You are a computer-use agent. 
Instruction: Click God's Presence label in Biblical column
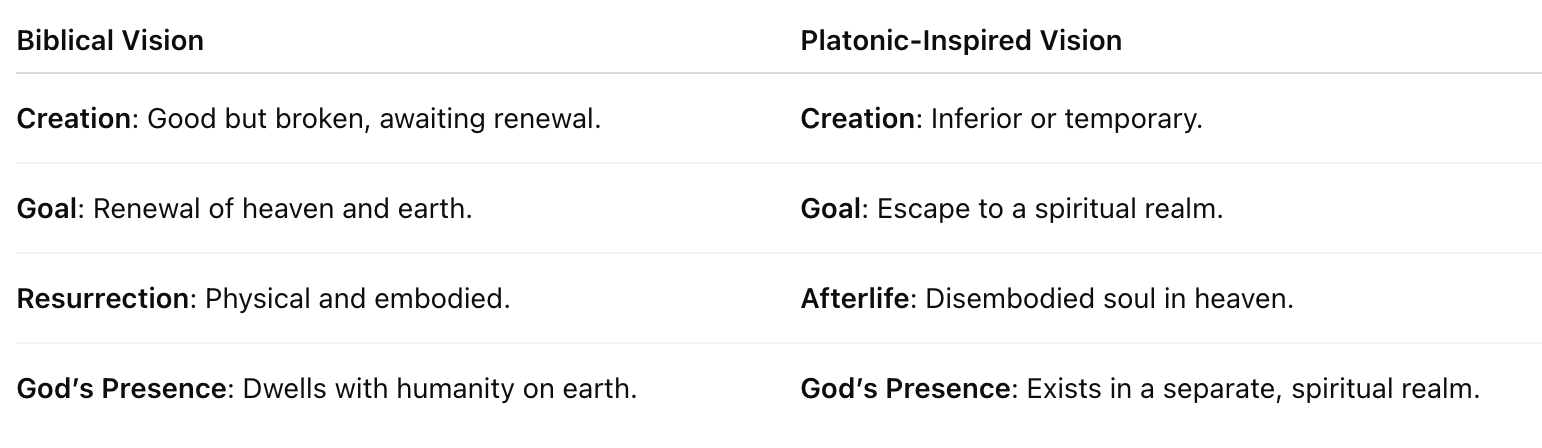tap(121, 389)
